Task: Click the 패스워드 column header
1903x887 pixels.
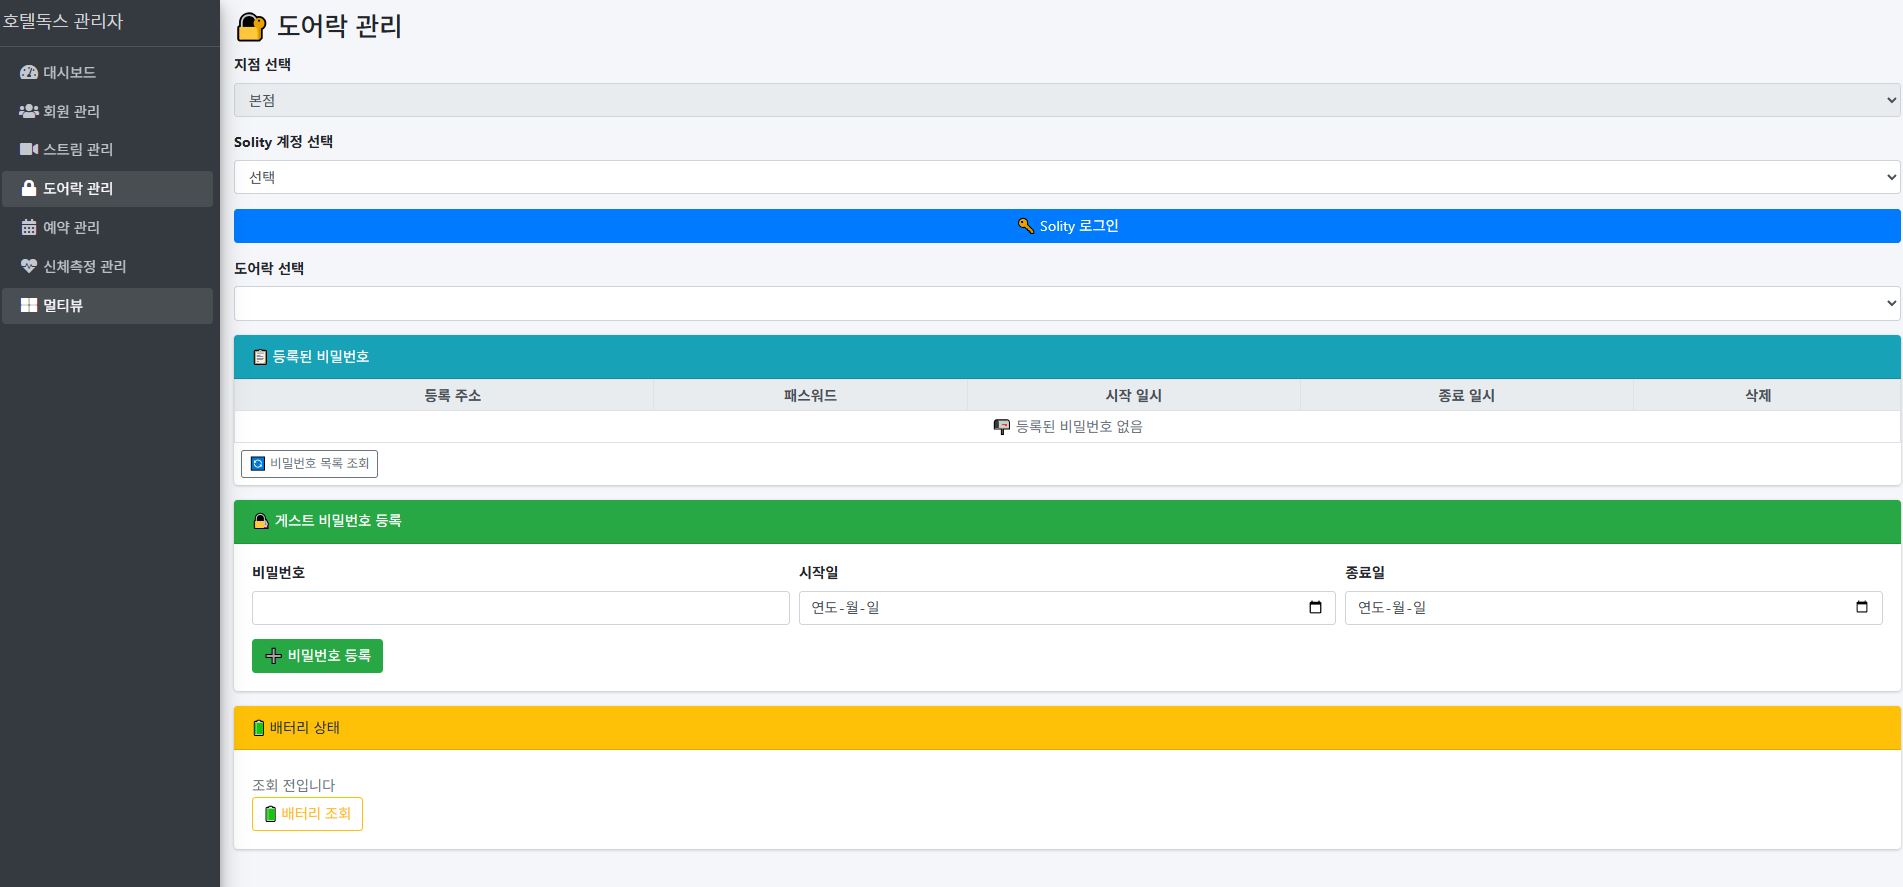Action: point(810,395)
